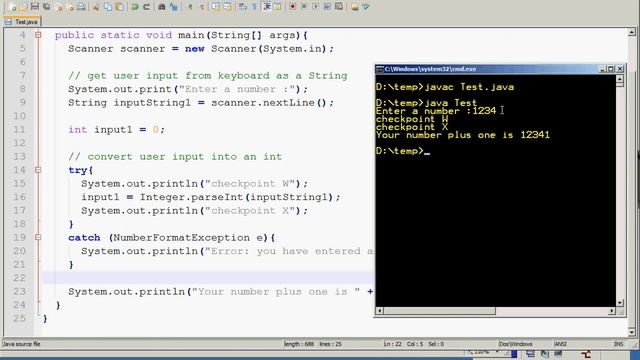Toggle the INS insert mode indicator
640x360 pixels.
tap(618, 344)
